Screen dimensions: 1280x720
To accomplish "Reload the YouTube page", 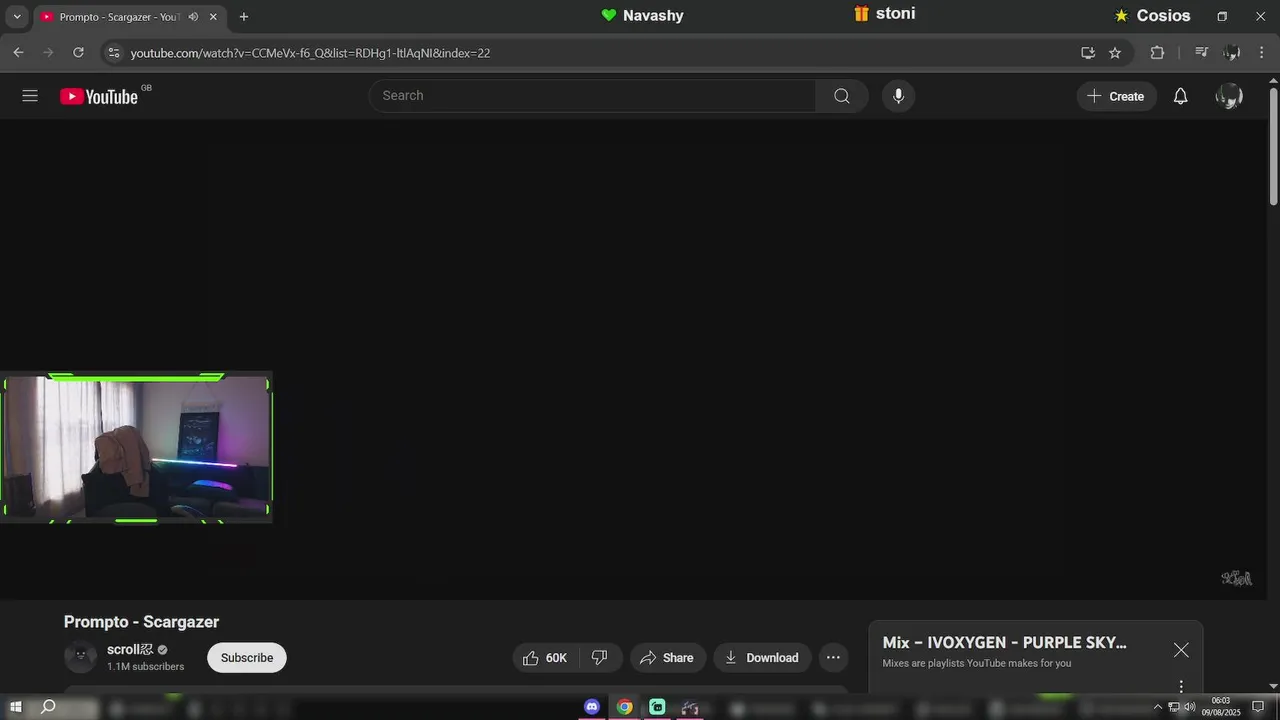I will 78,53.
